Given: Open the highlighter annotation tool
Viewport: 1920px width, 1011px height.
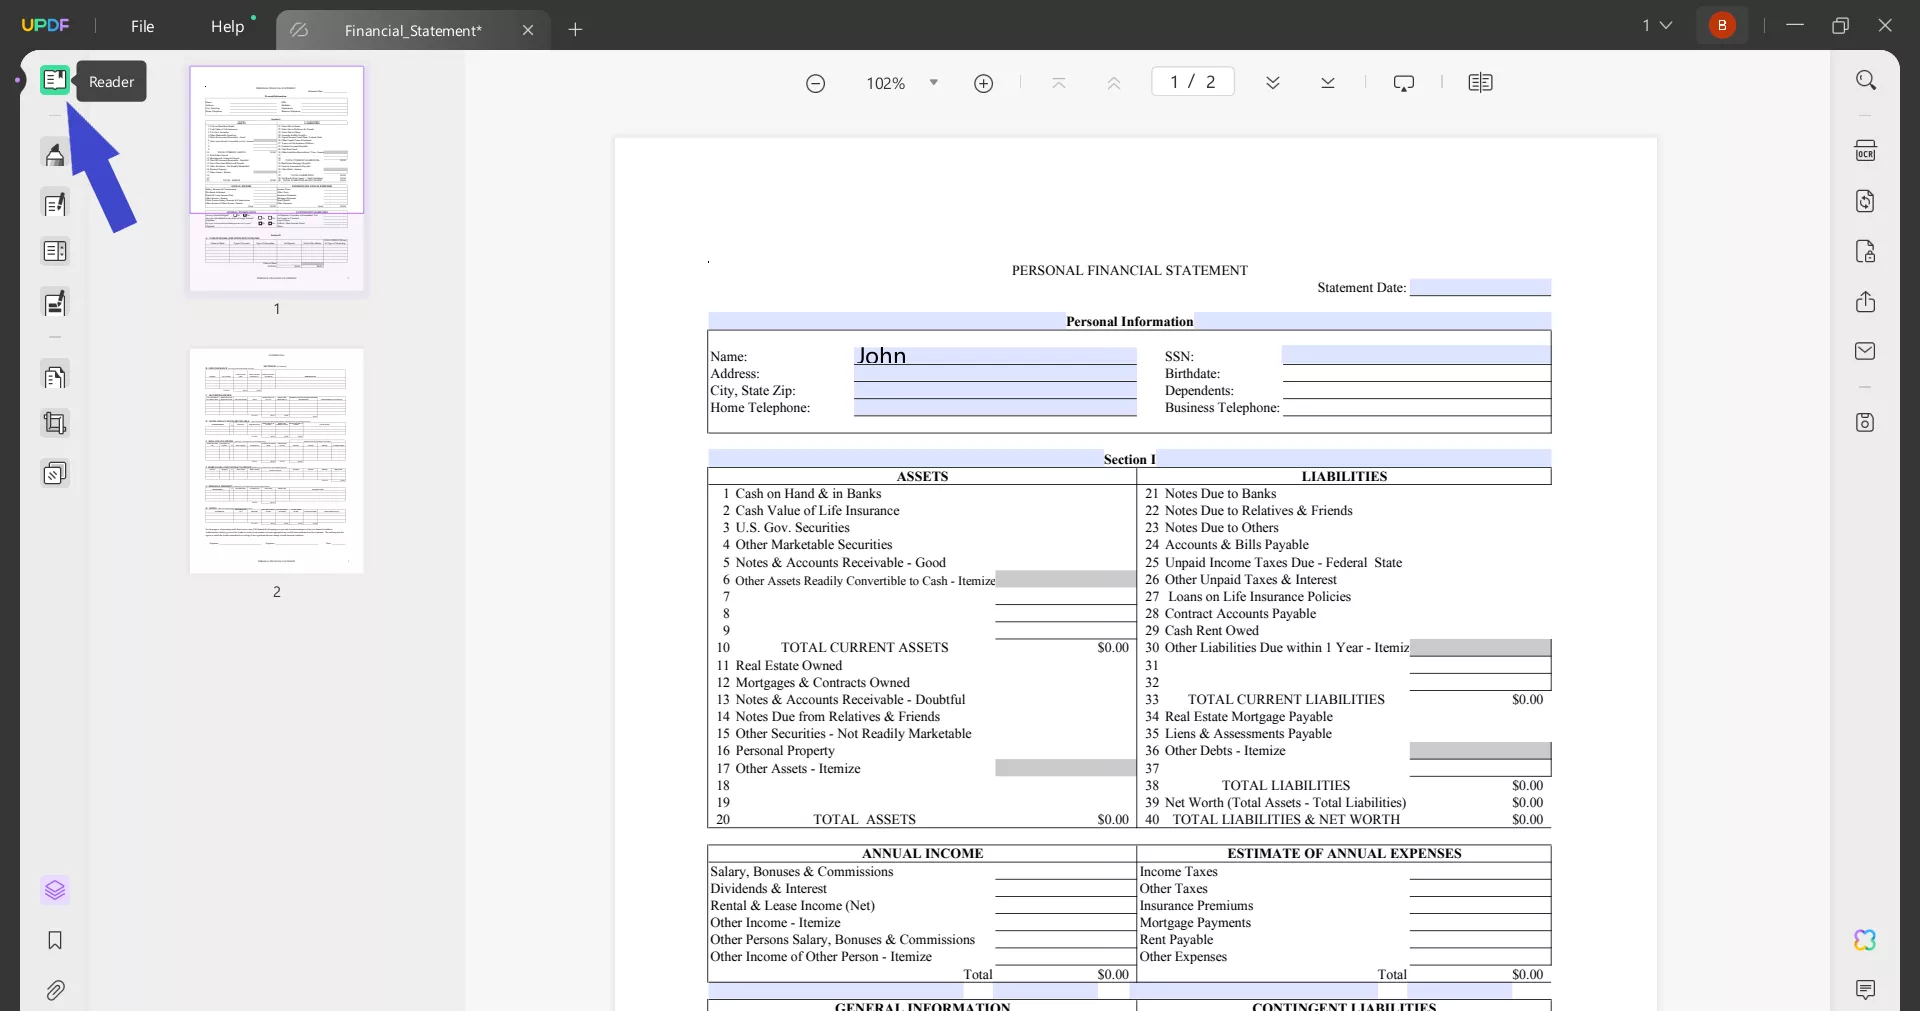Looking at the screenshot, I should pos(55,153).
